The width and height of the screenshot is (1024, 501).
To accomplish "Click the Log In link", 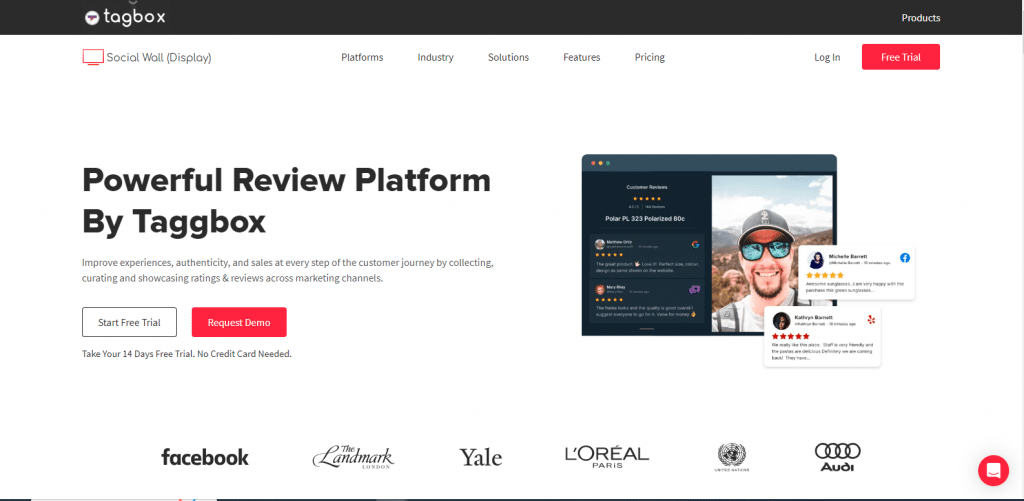I will click(827, 57).
